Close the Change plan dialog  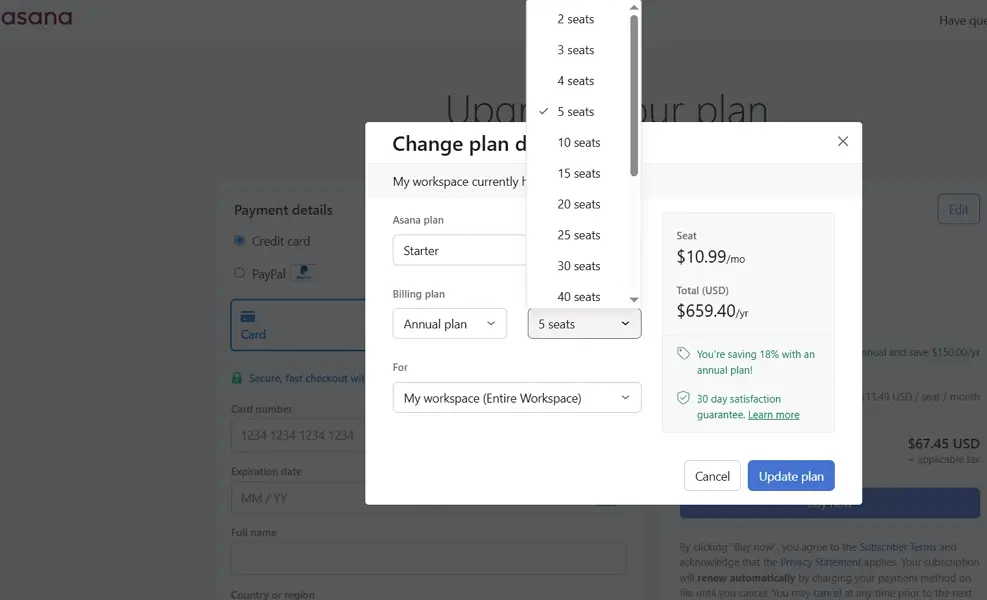(x=843, y=142)
